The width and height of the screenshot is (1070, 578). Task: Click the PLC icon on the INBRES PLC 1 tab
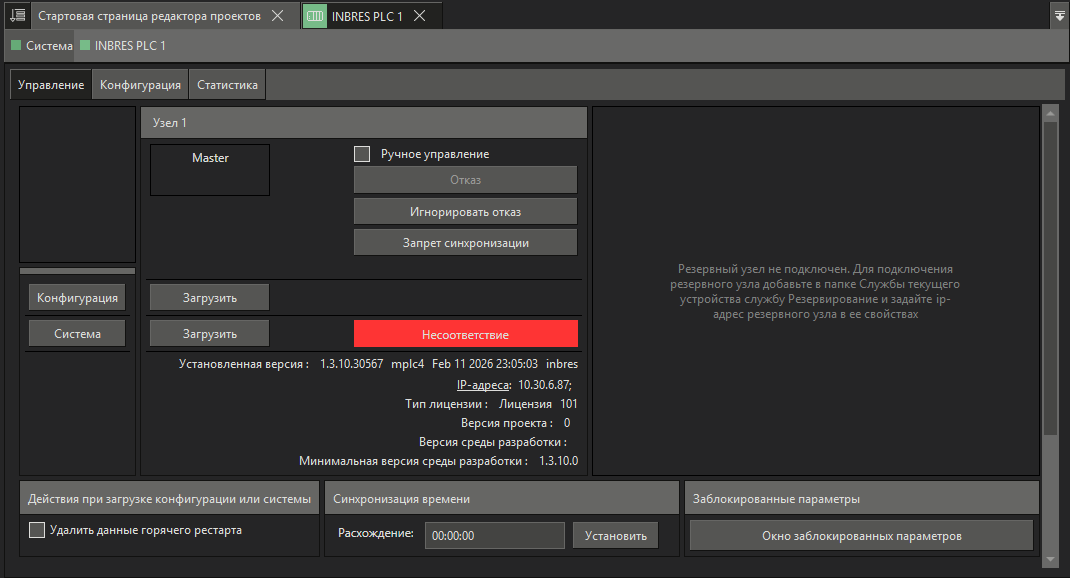coord(315,16)
